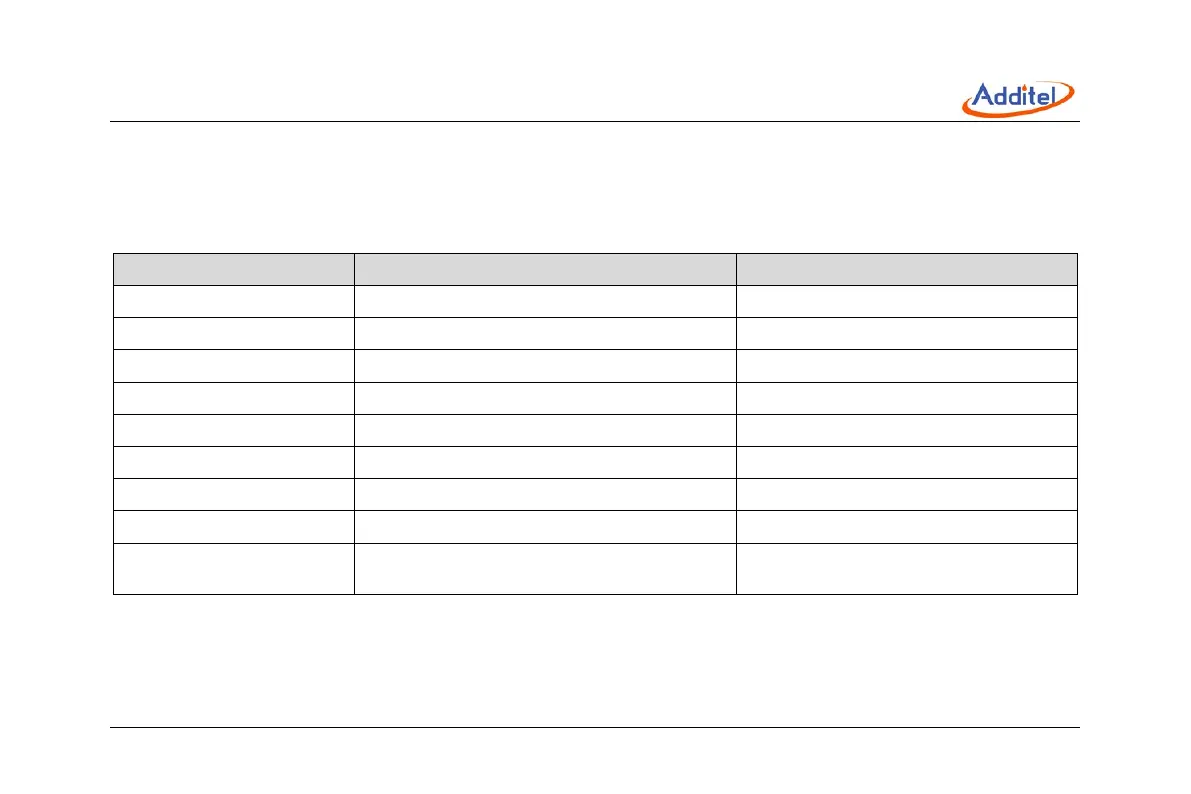Select the fifth body row's left cell

pyautogui.click(x=233, y=430)
